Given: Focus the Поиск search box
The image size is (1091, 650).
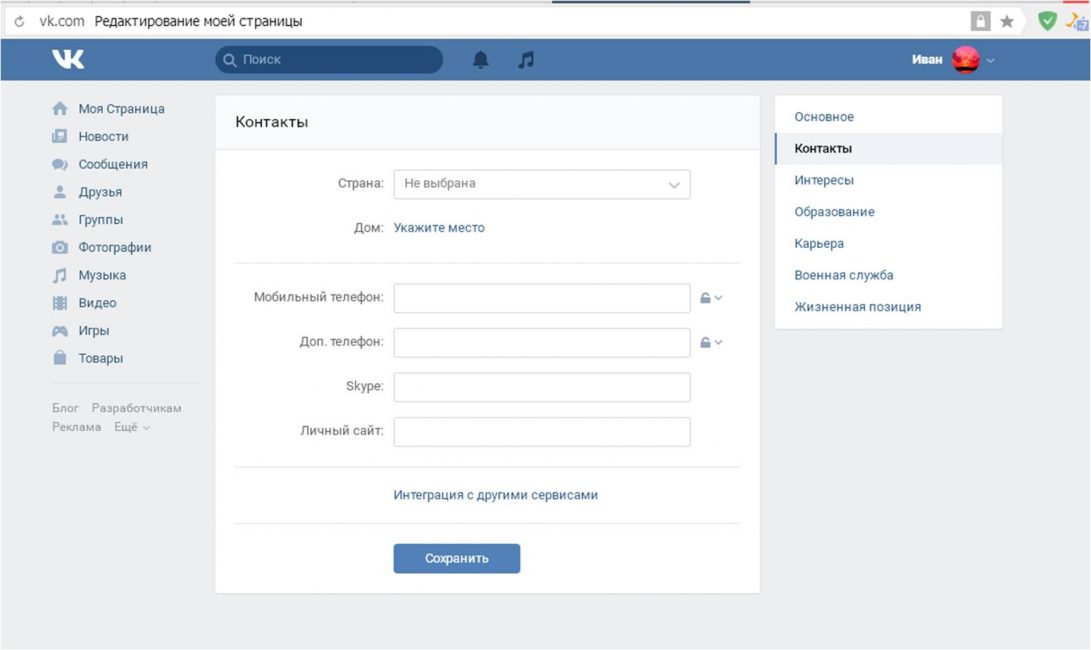Looking at the screenshot, I should tap(330, 60).
